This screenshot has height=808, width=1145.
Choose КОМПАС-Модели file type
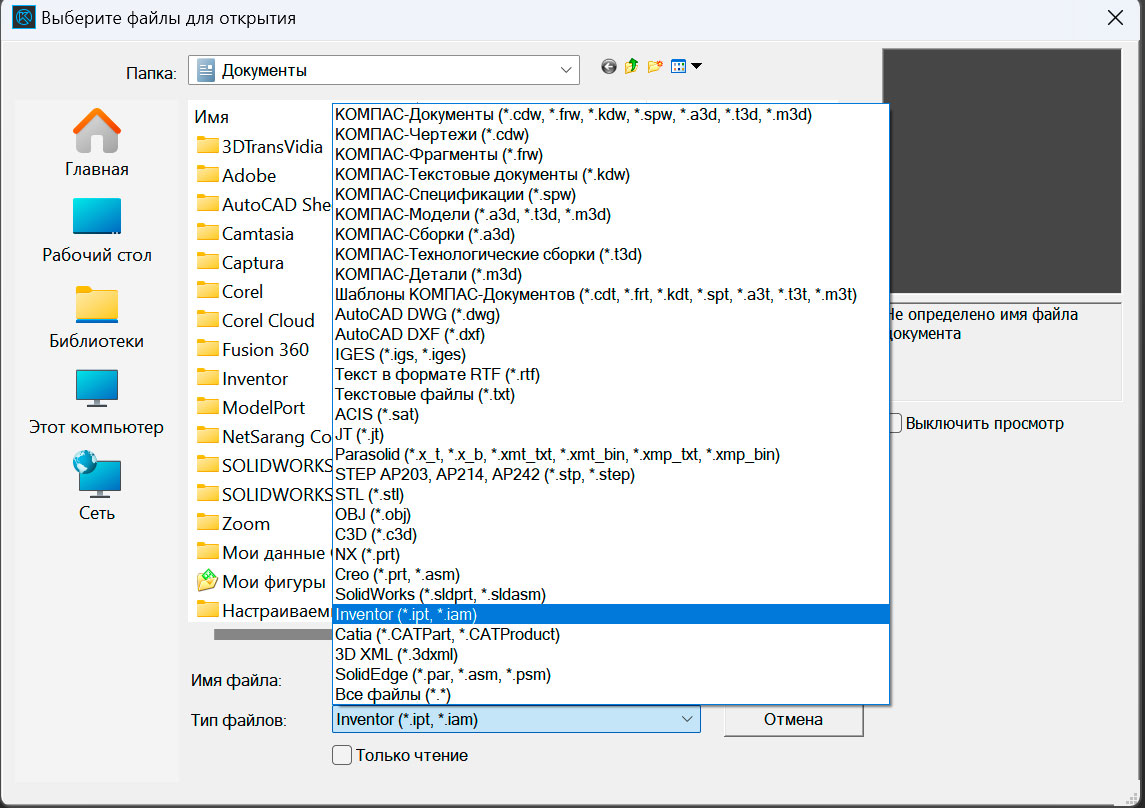[x=610, y=215]
